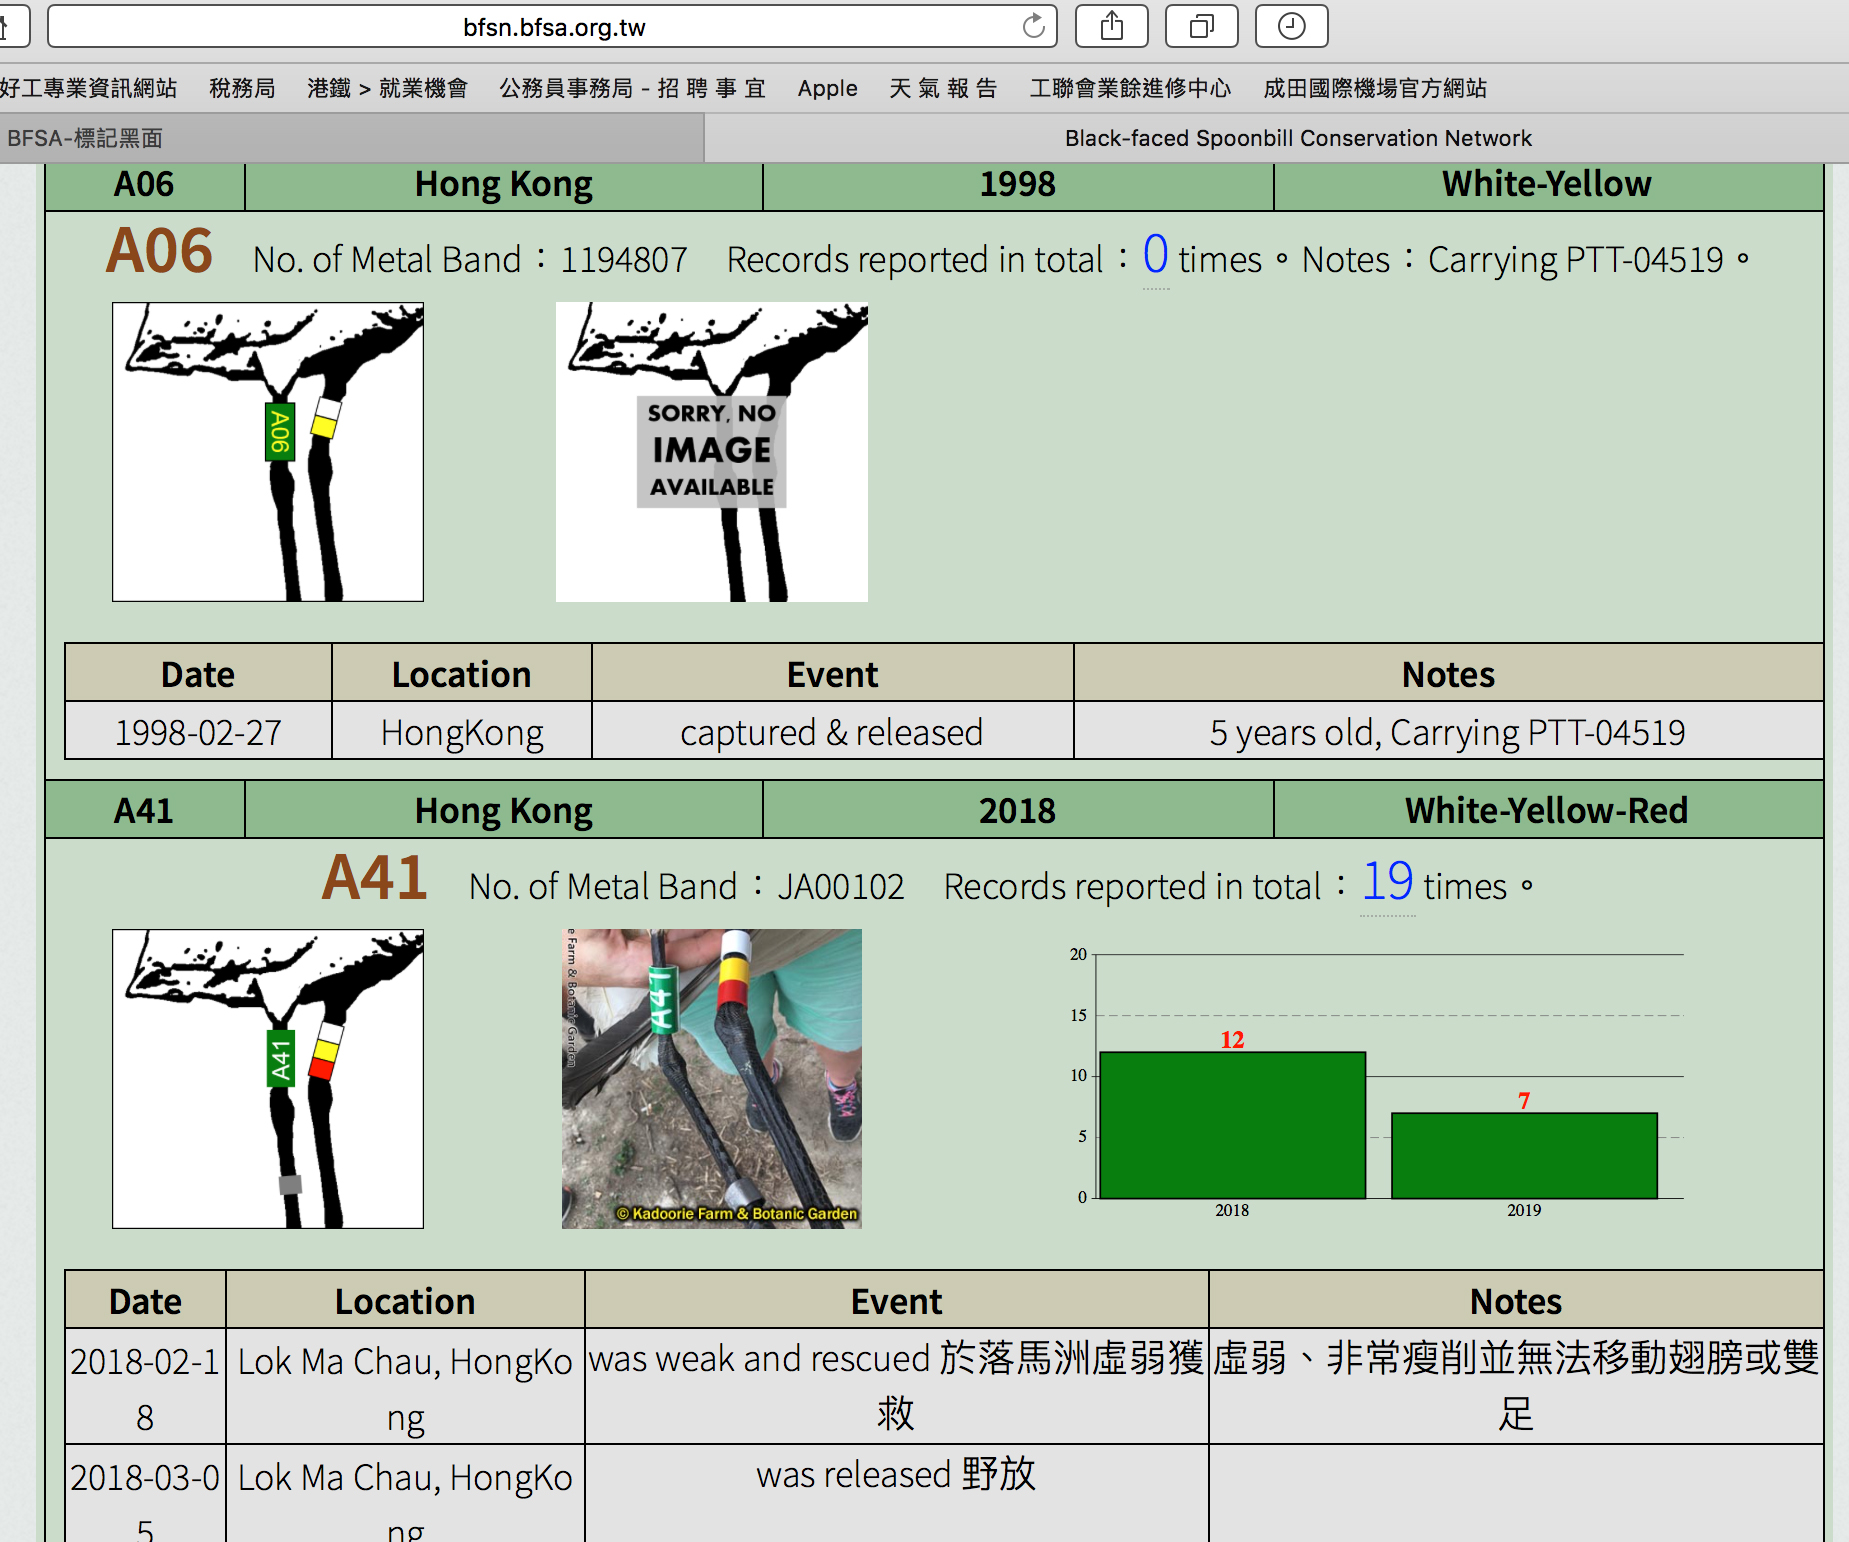This screenshot has width=1849, height=1542.
Task: Click the blue 19 records count link
Action: [x=1387, y=882]
